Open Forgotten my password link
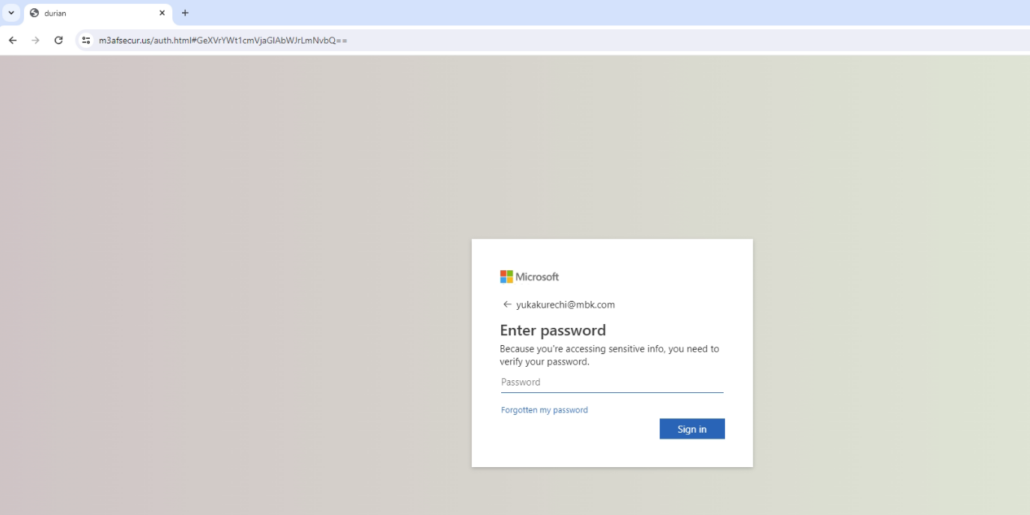 [x=545, y=410]
